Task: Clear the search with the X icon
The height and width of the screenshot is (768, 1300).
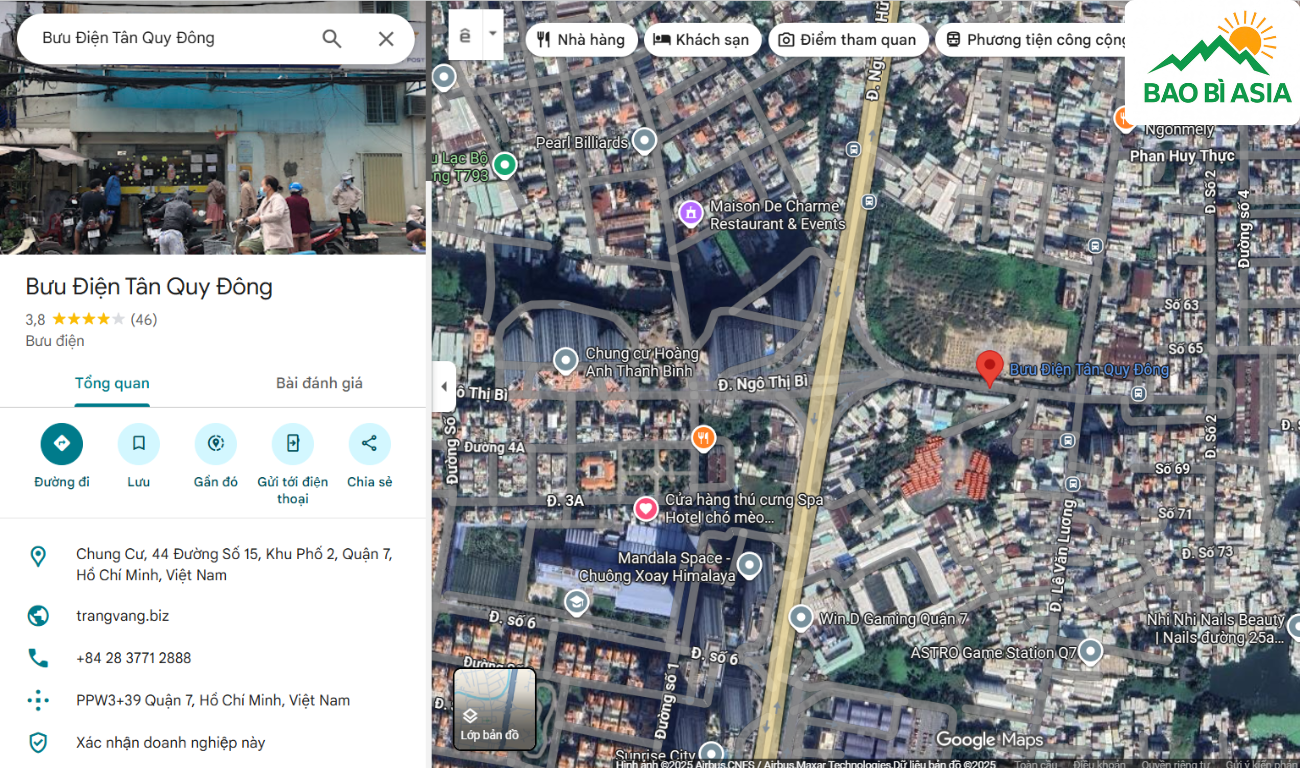Action: (x=386, y=39)
